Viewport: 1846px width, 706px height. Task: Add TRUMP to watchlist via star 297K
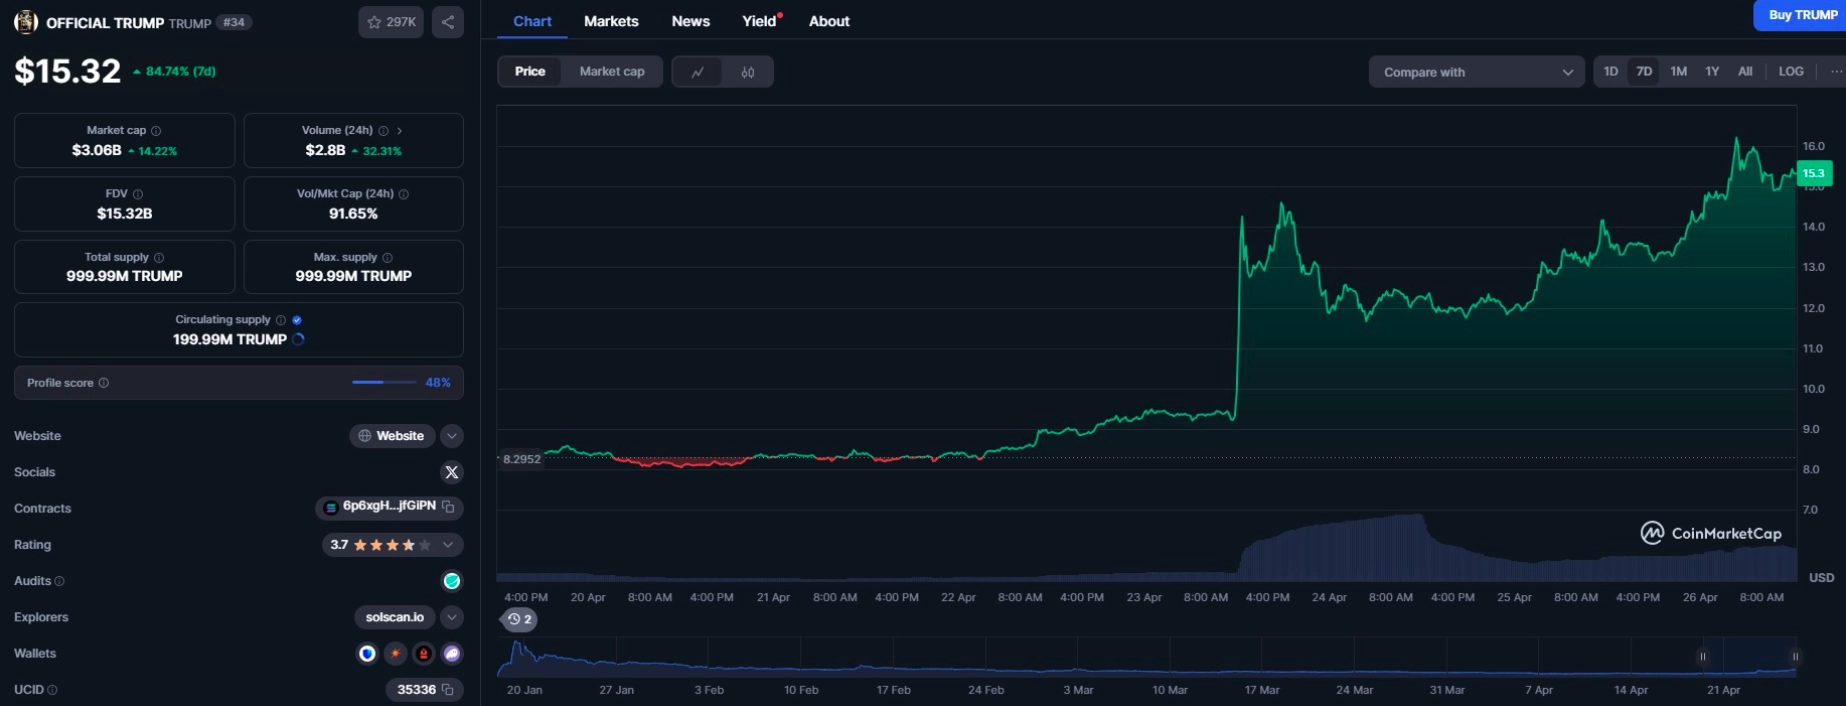391,22
